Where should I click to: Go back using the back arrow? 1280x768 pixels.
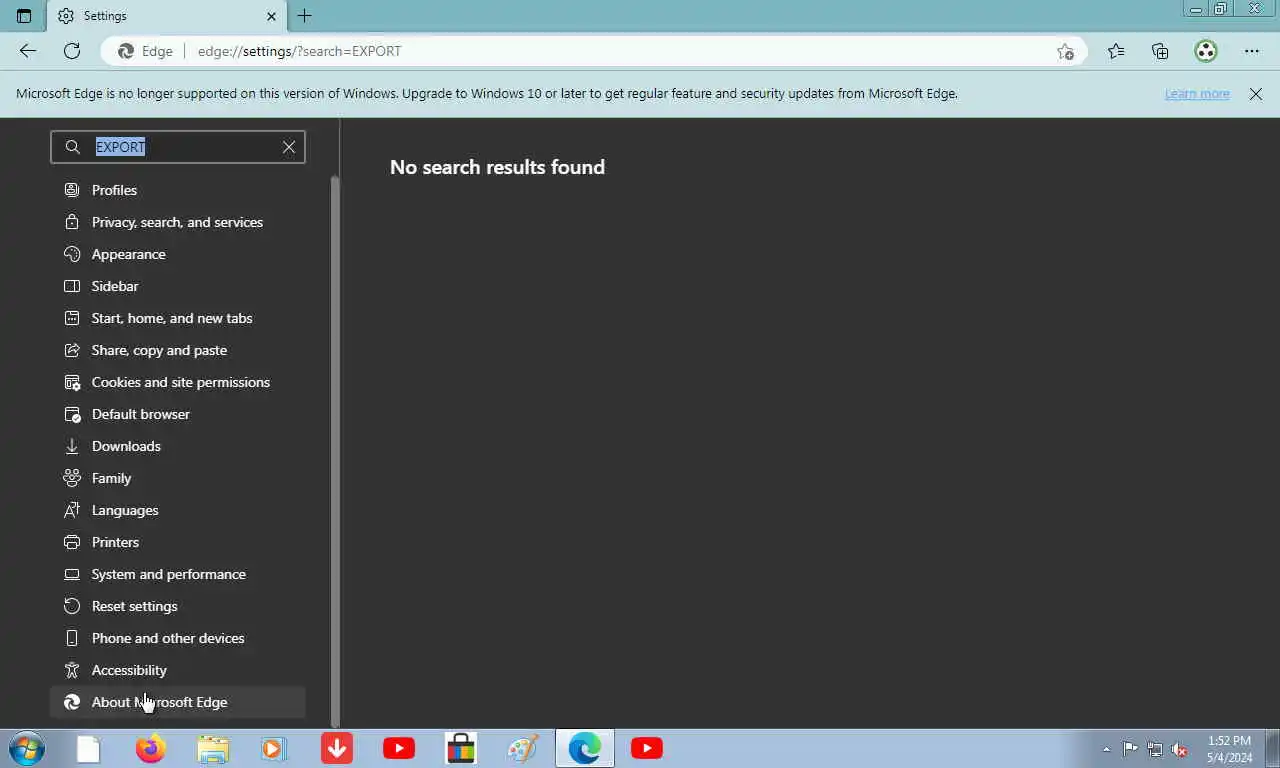pos(28,51)
